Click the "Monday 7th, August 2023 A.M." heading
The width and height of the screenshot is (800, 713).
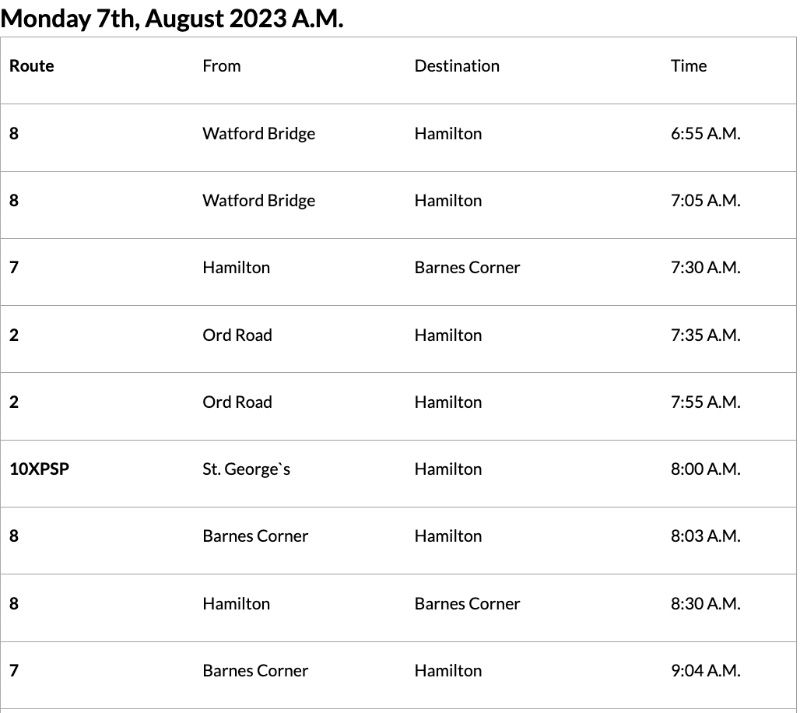(x=172, y=18)
